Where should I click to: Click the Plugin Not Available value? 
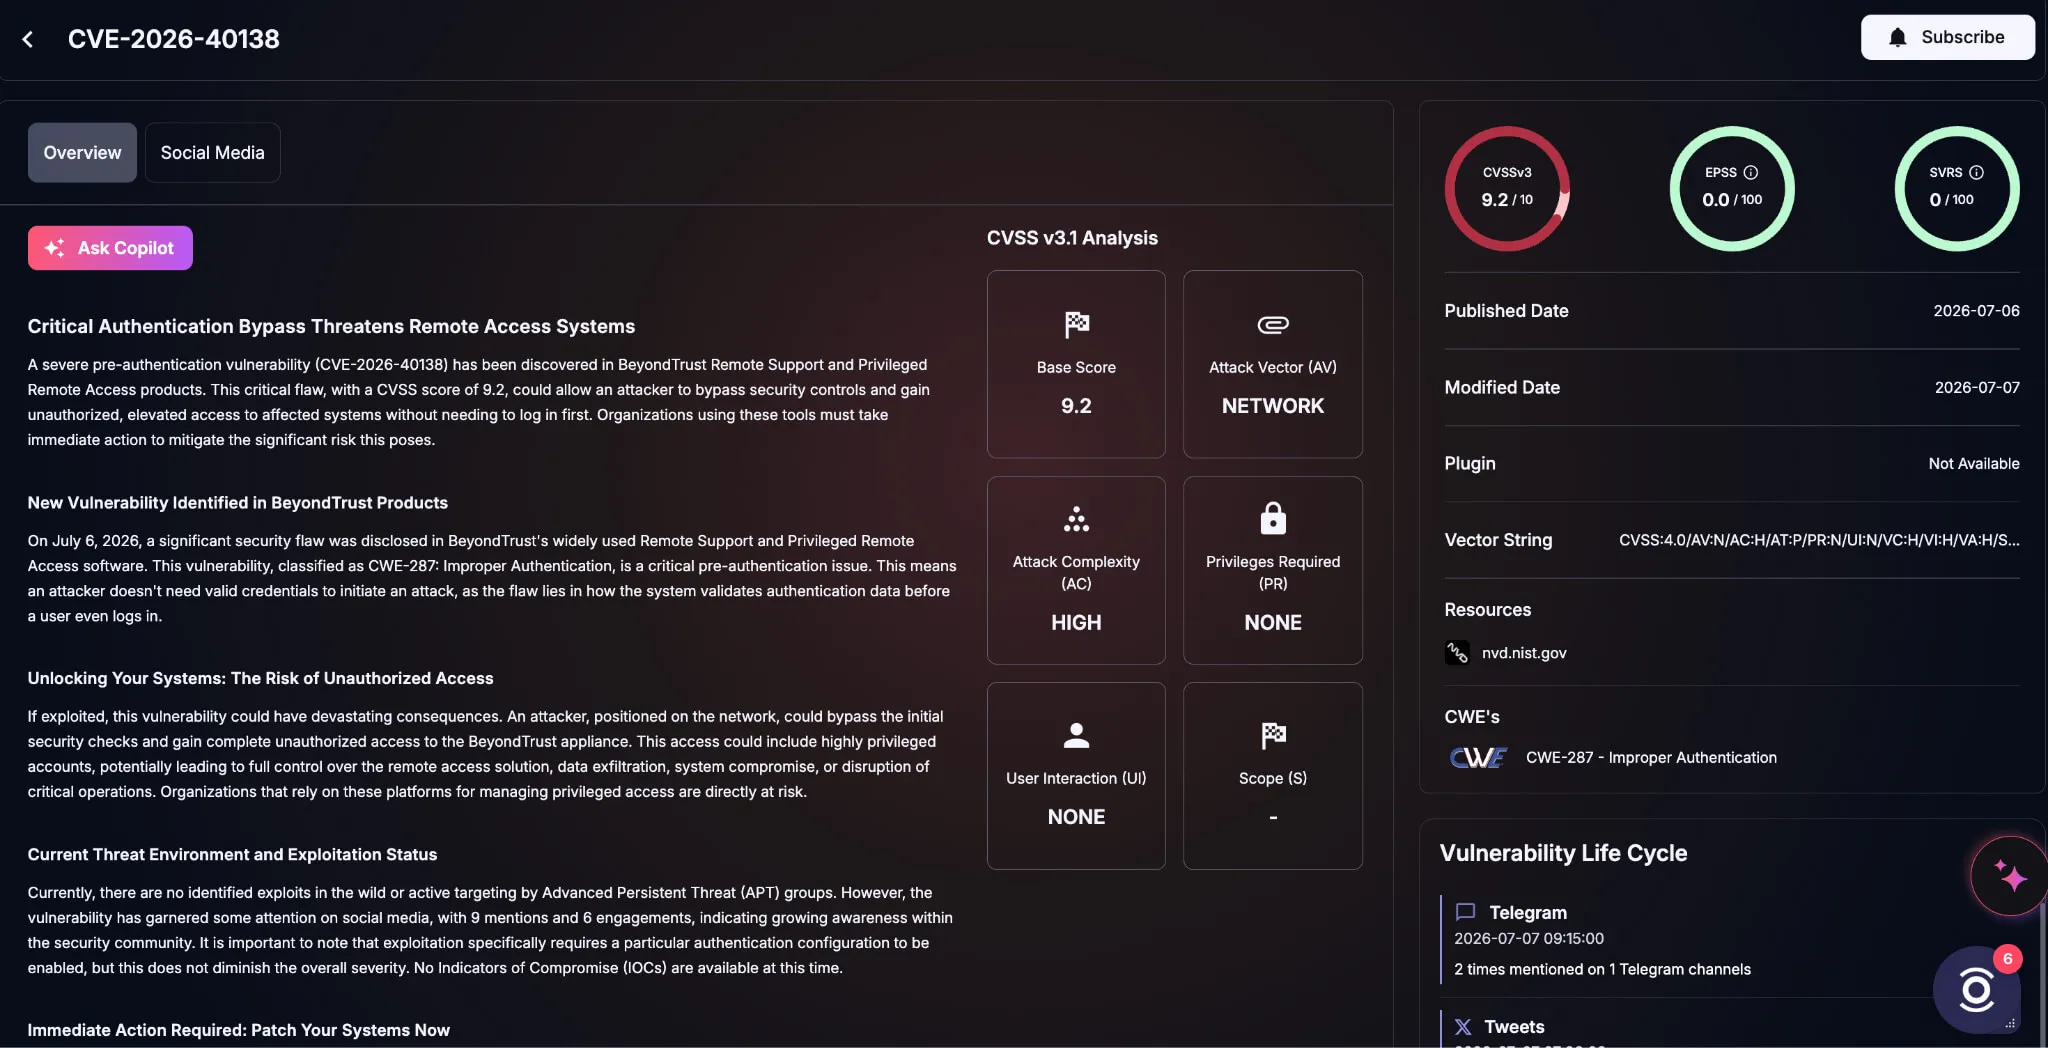tap(1974, 463)
